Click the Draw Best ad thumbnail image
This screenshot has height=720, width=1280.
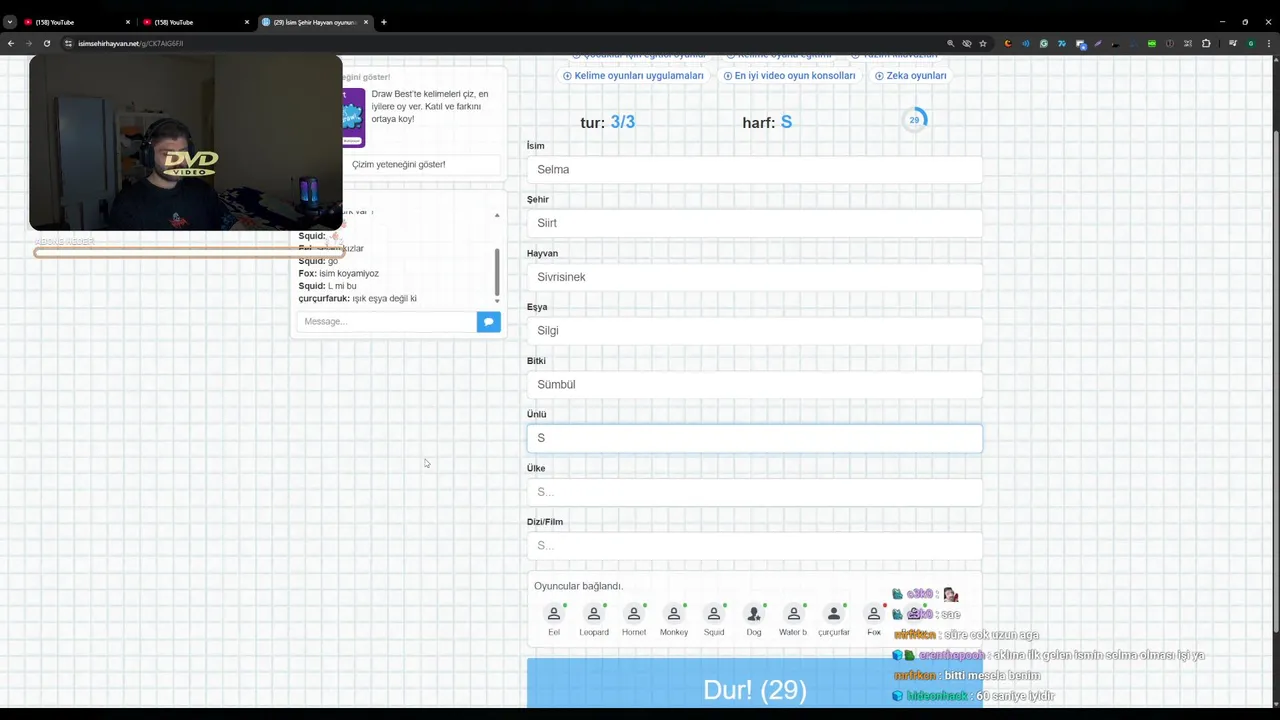(x=354, y=117)
